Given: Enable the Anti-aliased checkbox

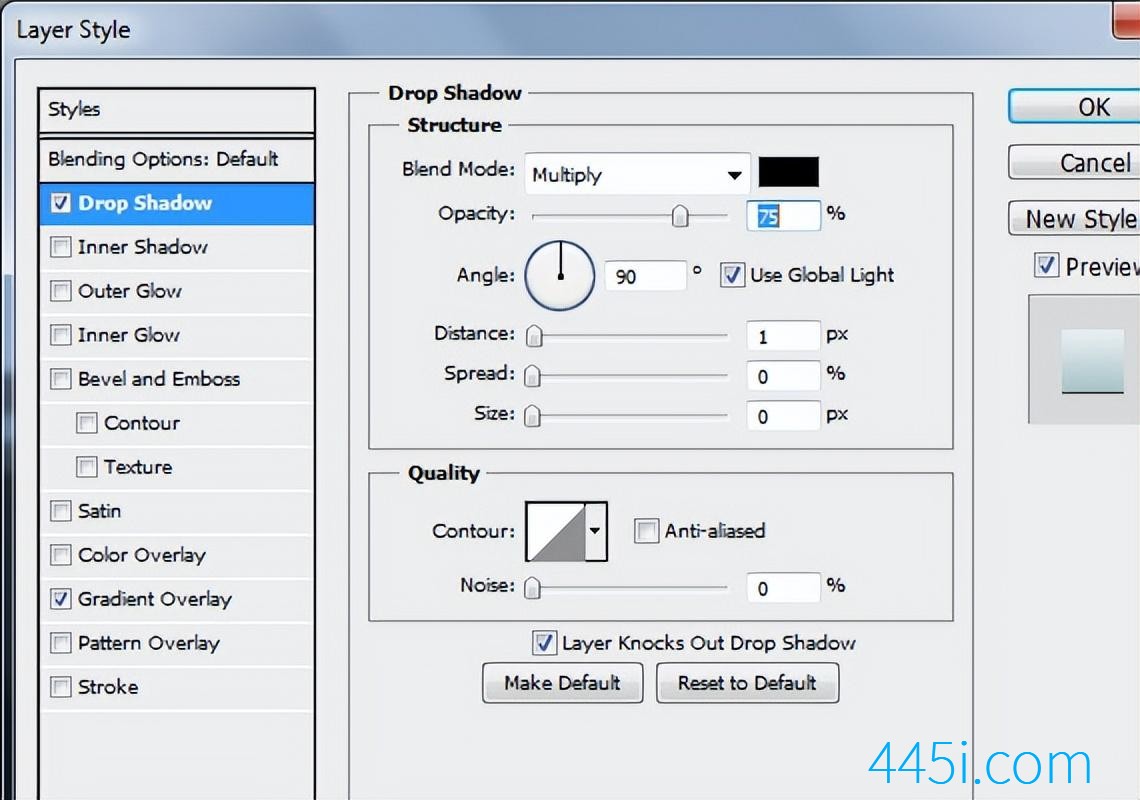Looking at the screenshot, I should point(646,531).
